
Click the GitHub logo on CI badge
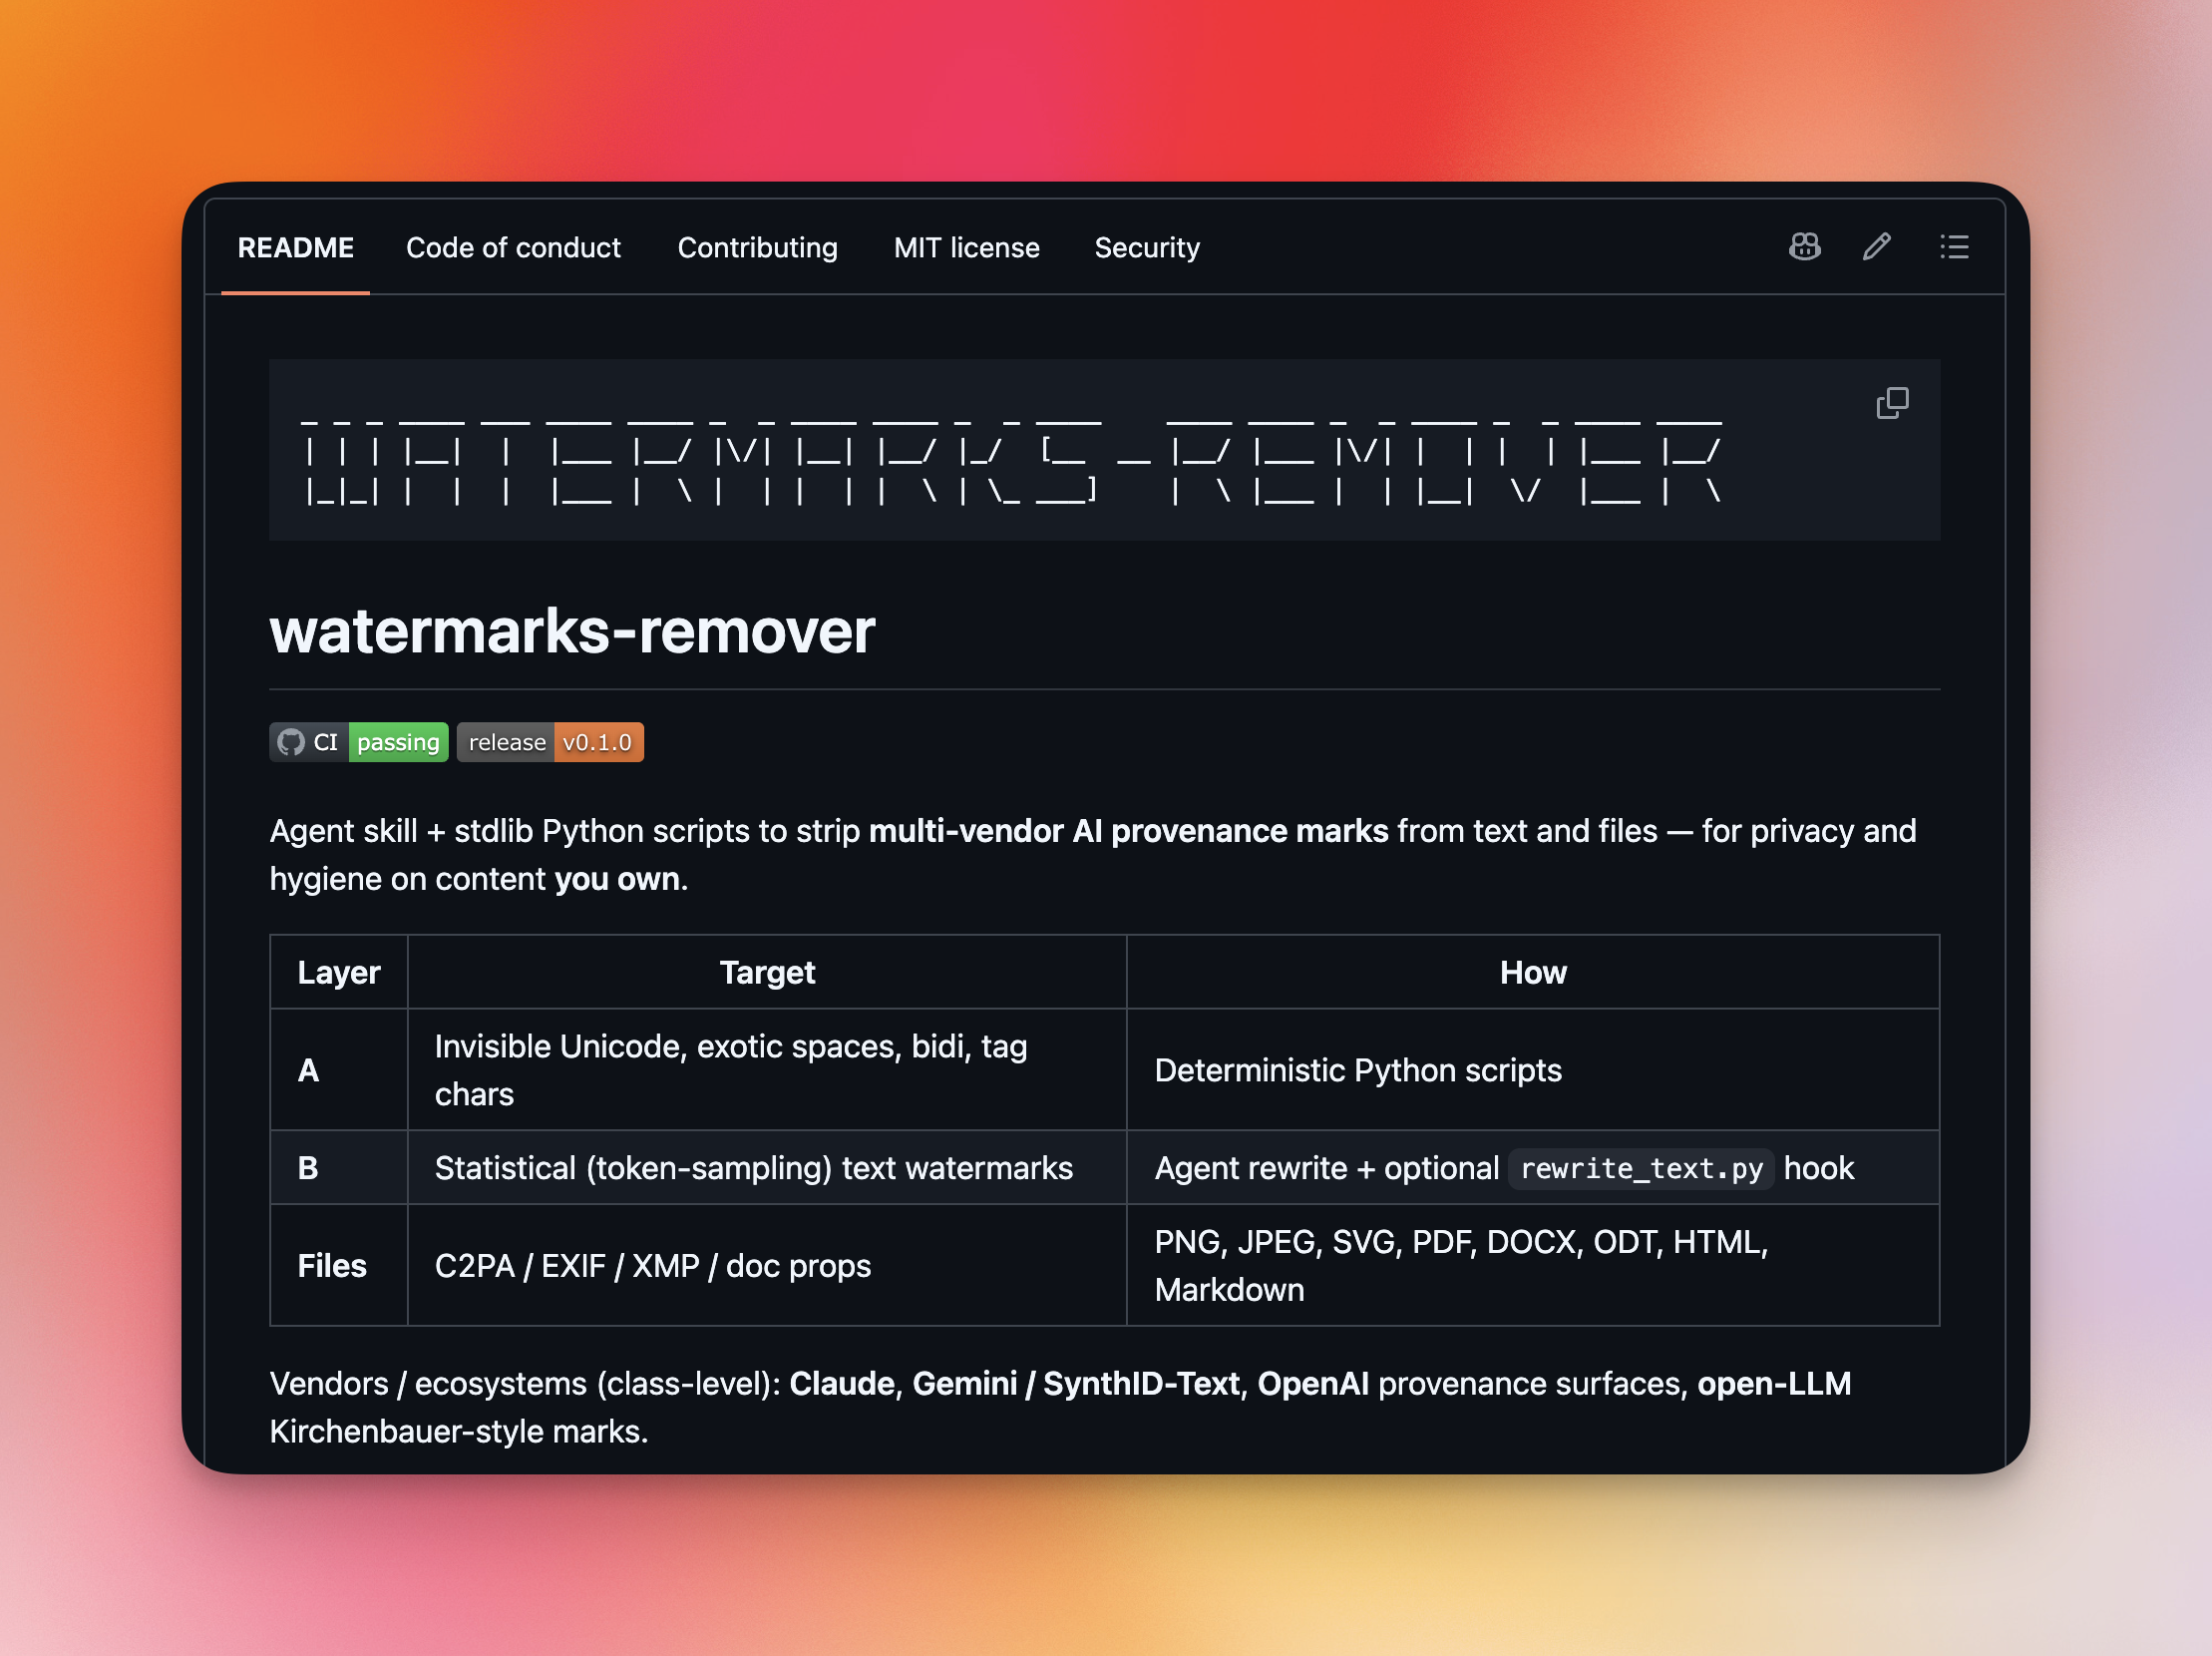click(x=291, y=742)
